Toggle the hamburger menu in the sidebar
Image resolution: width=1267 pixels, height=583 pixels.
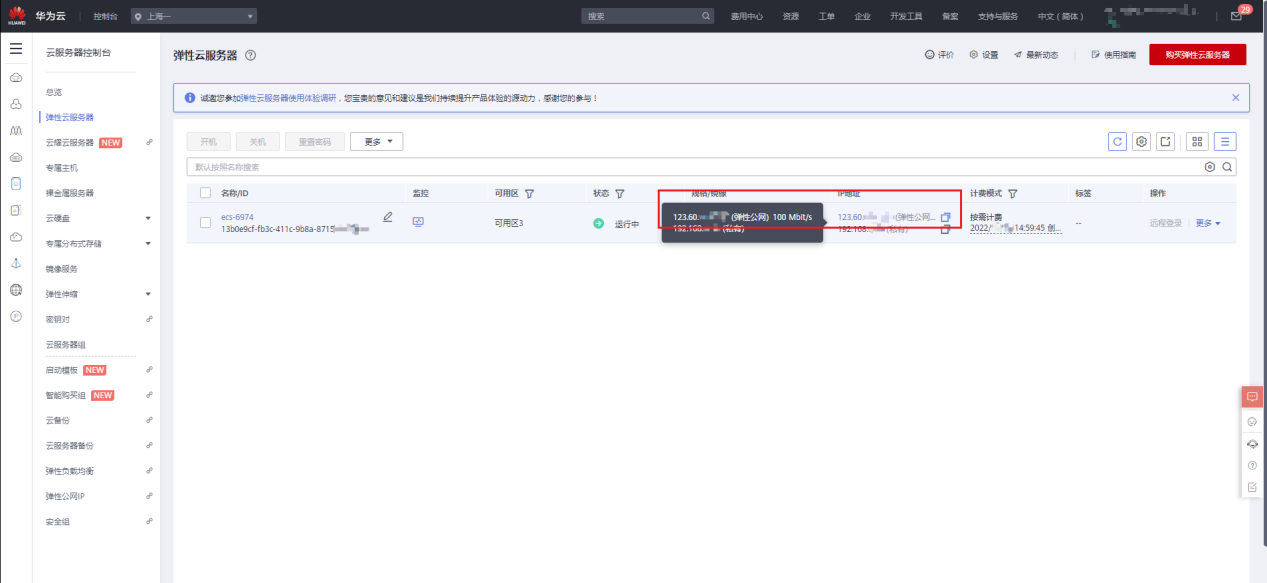[16, 48]
